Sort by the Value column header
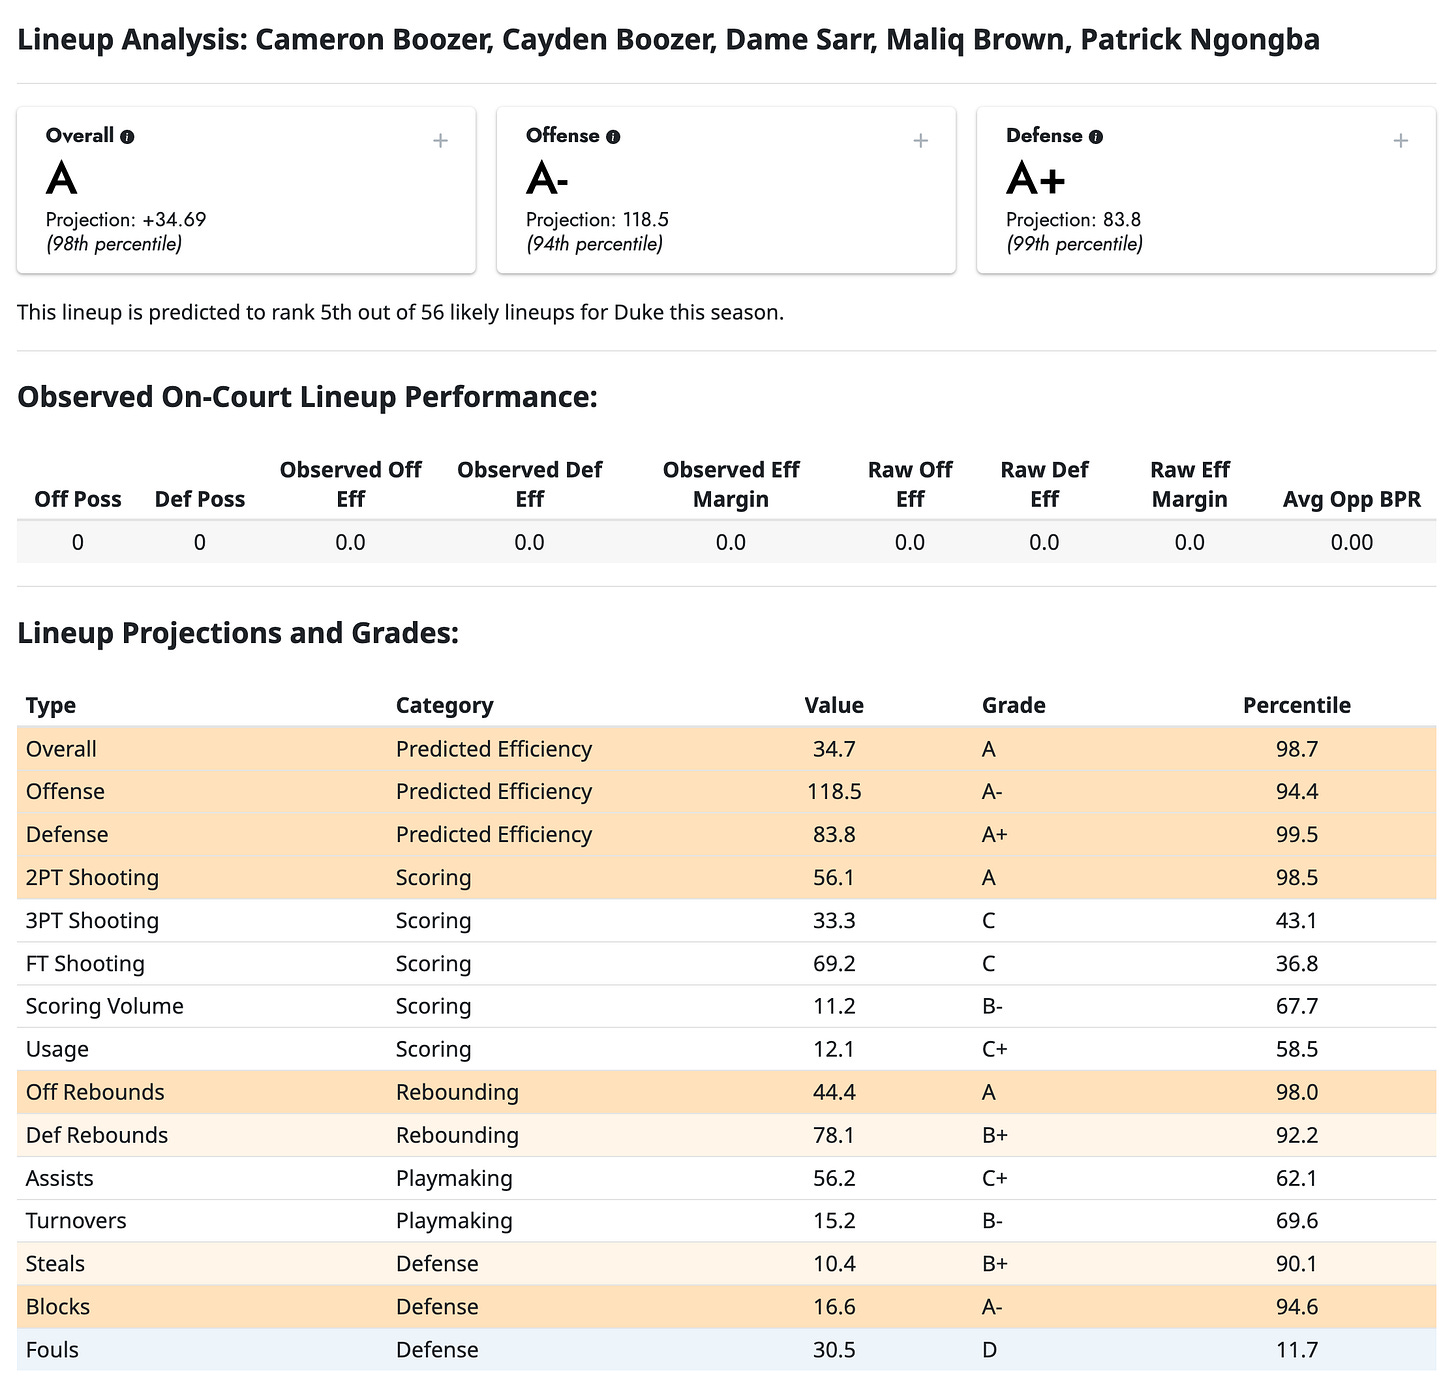This screenshot has width=1456, height=1388. [834, 705]
